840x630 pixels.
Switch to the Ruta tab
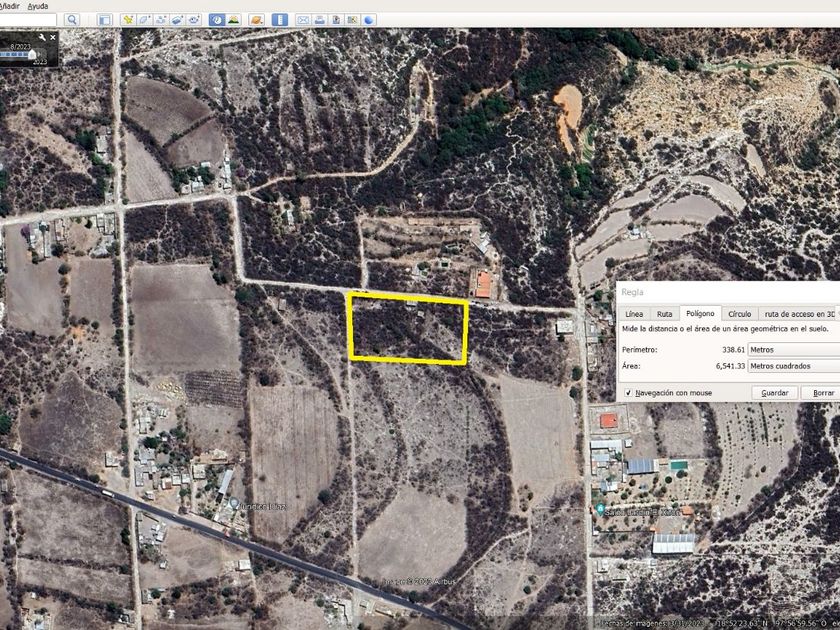click(x=664, y=314)
